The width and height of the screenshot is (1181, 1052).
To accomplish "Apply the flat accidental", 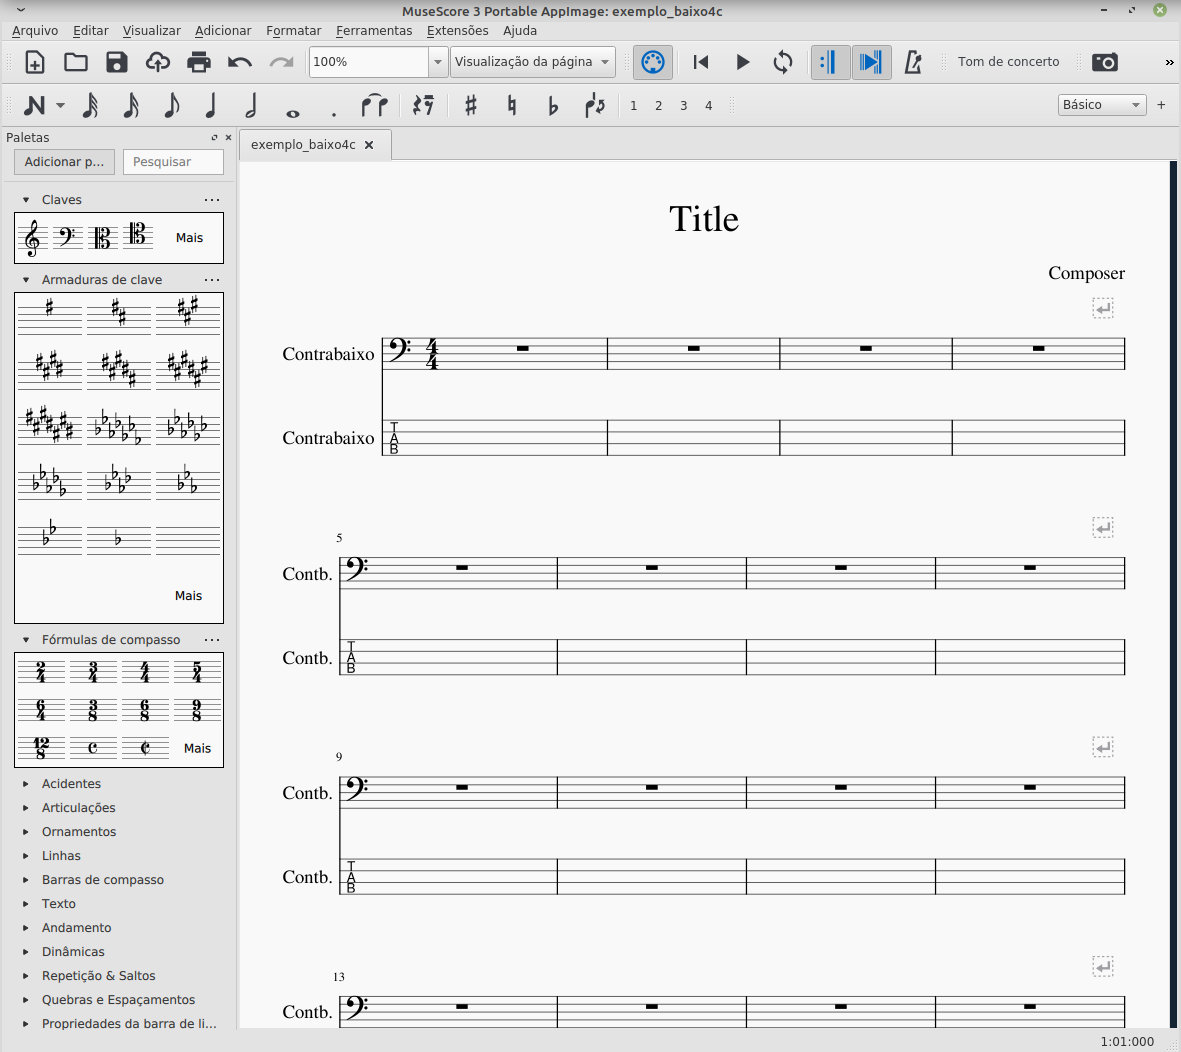I will coord(553,105).
